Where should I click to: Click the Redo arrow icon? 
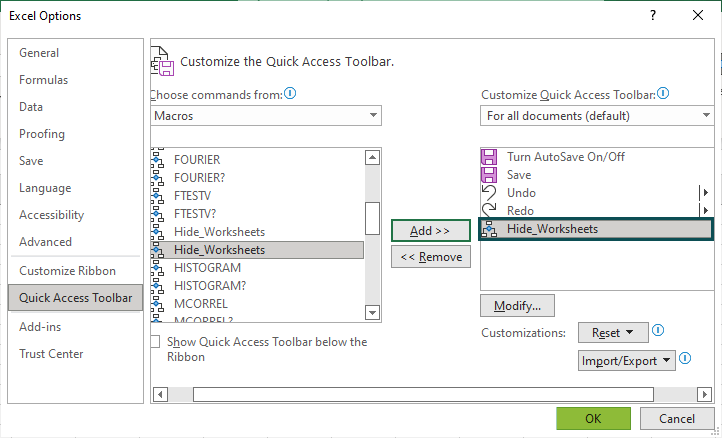[489, 210]
